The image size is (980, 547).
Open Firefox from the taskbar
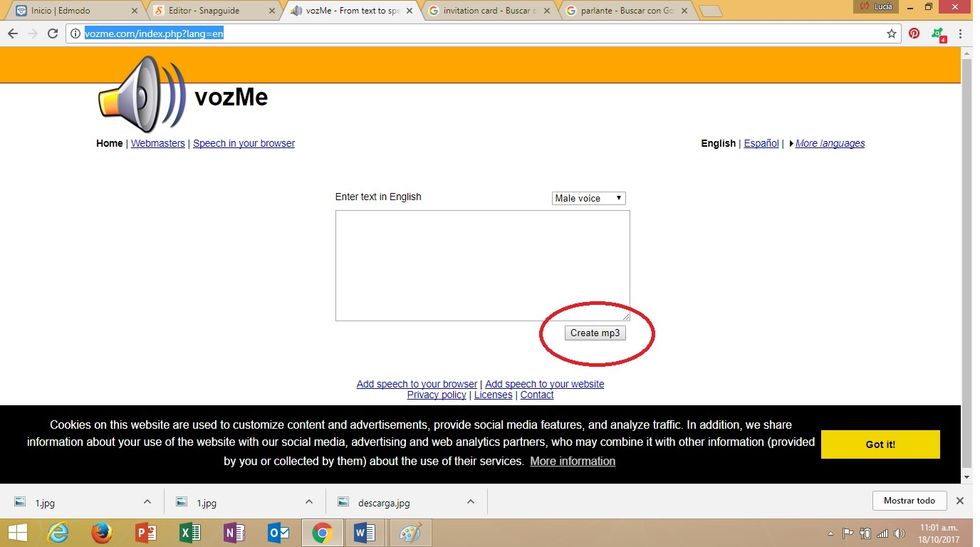[x=101, y=533]
